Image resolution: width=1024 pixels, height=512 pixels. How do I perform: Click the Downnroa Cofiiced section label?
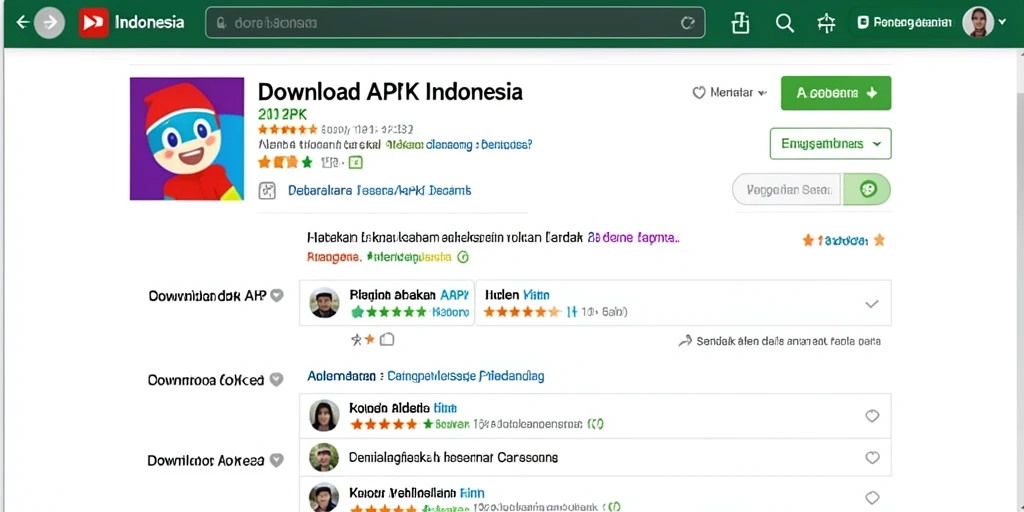(x=206, y=379)
